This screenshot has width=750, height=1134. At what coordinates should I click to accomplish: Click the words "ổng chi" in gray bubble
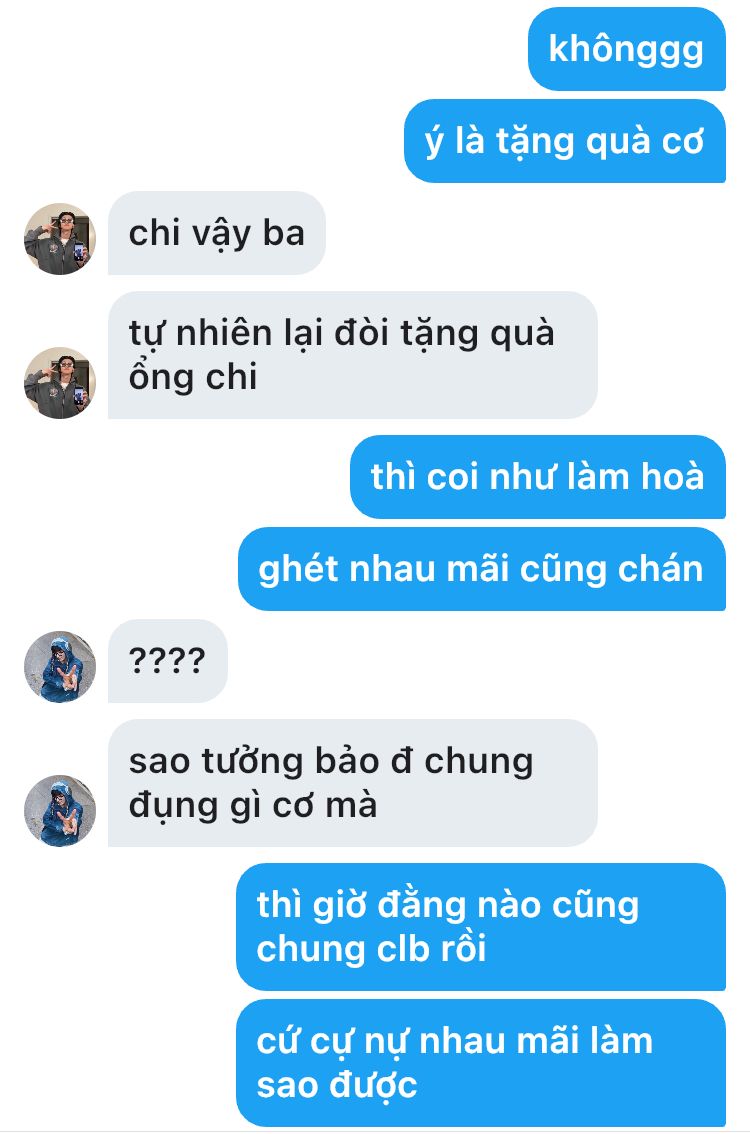[x=193, y=378]
